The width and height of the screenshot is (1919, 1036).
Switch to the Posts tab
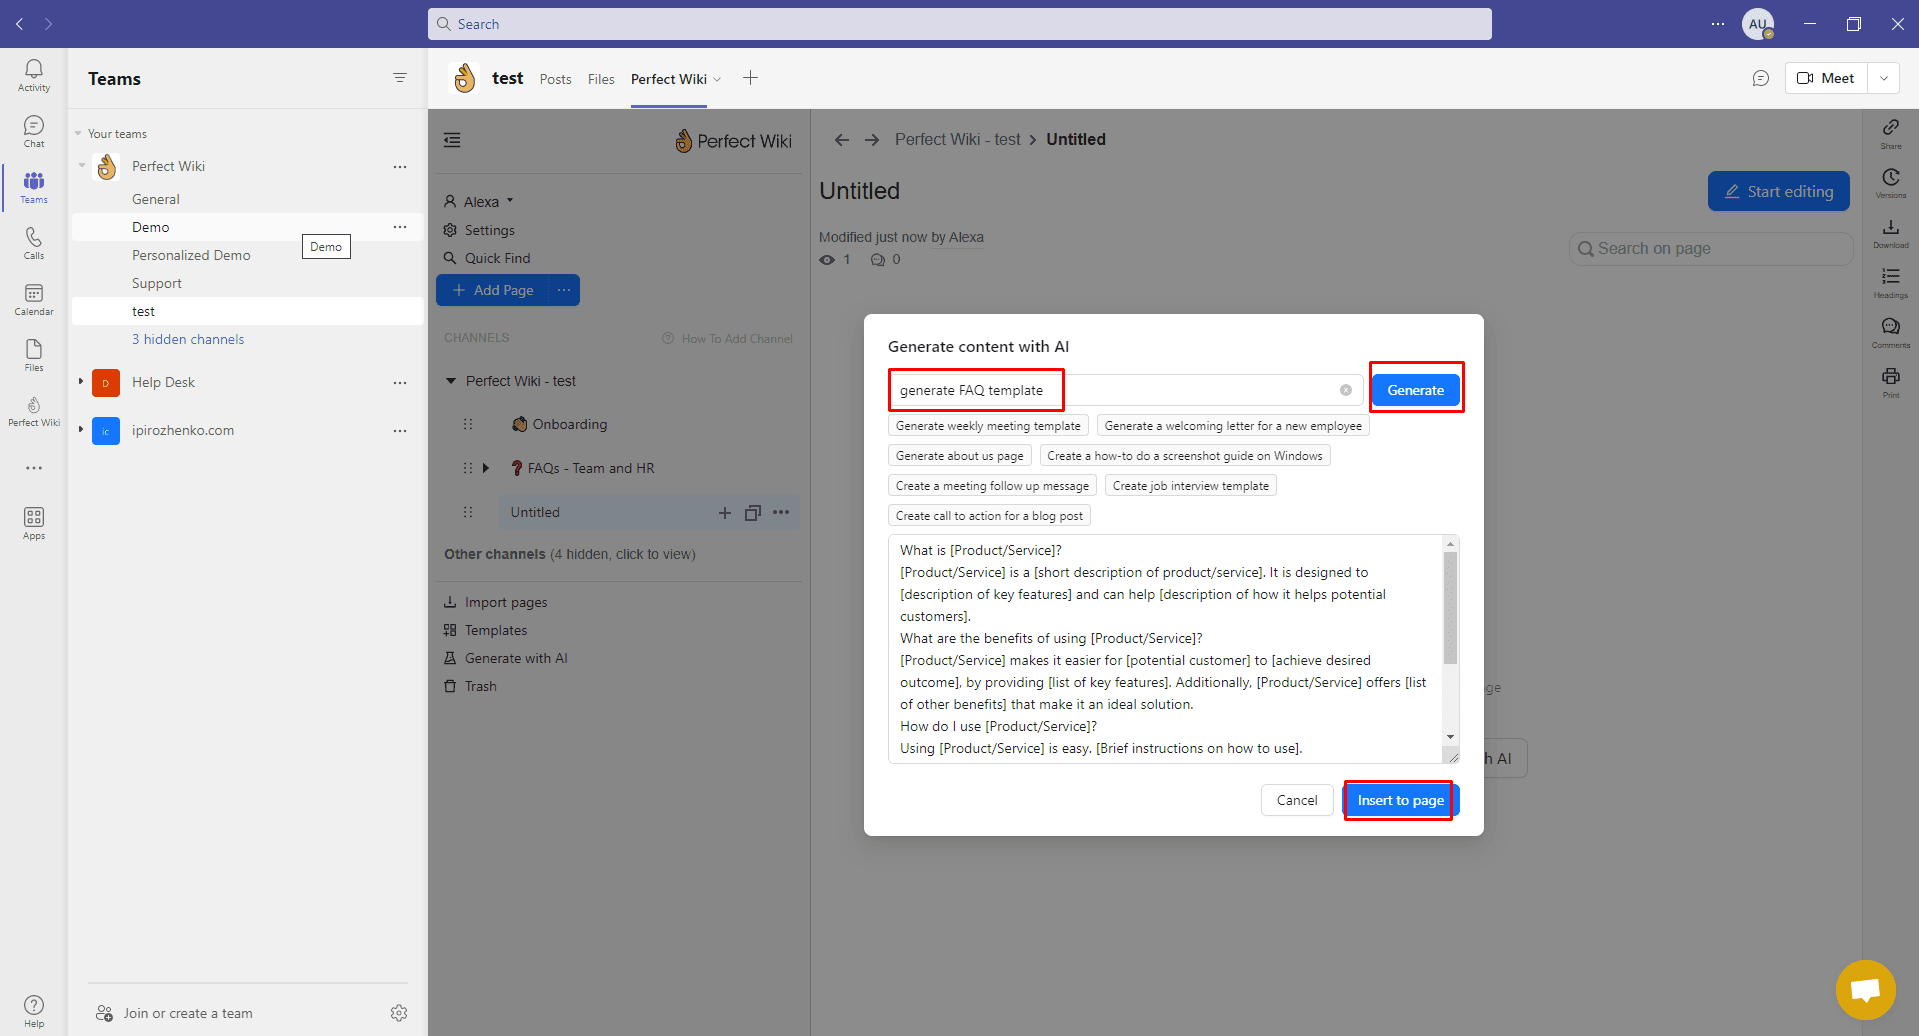[555, 79]
